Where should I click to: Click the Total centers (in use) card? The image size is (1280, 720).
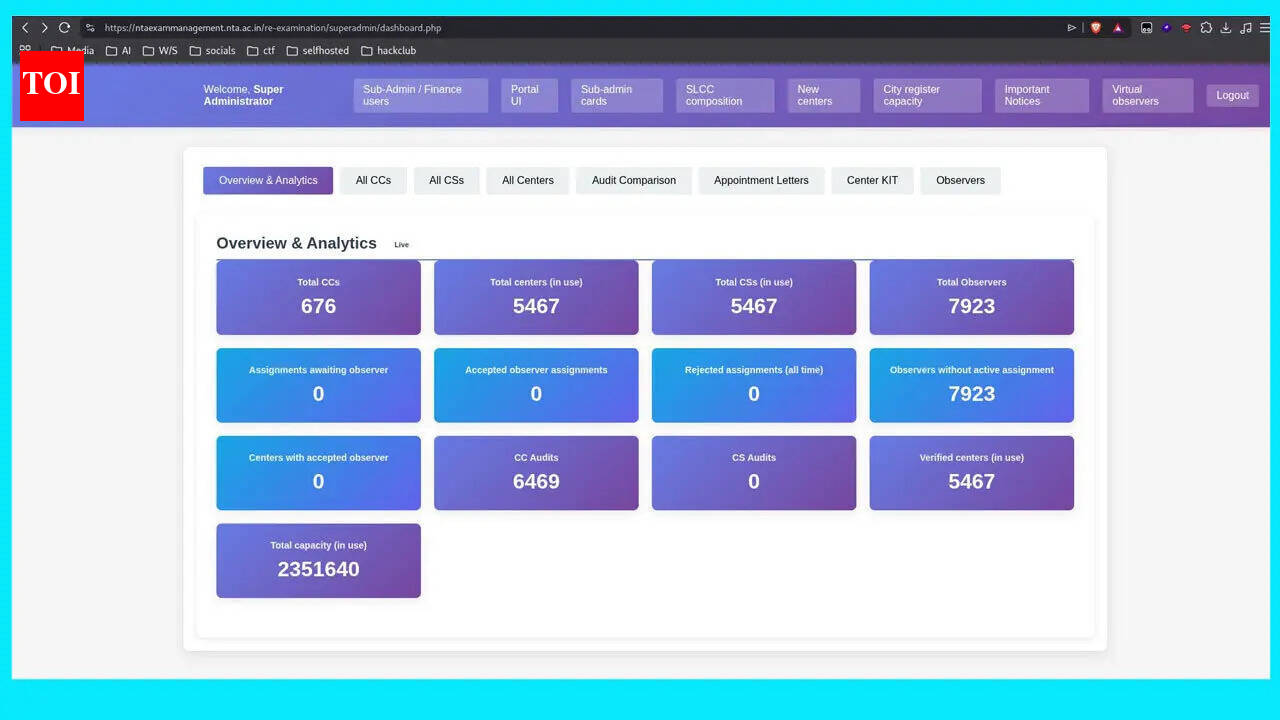536,297
